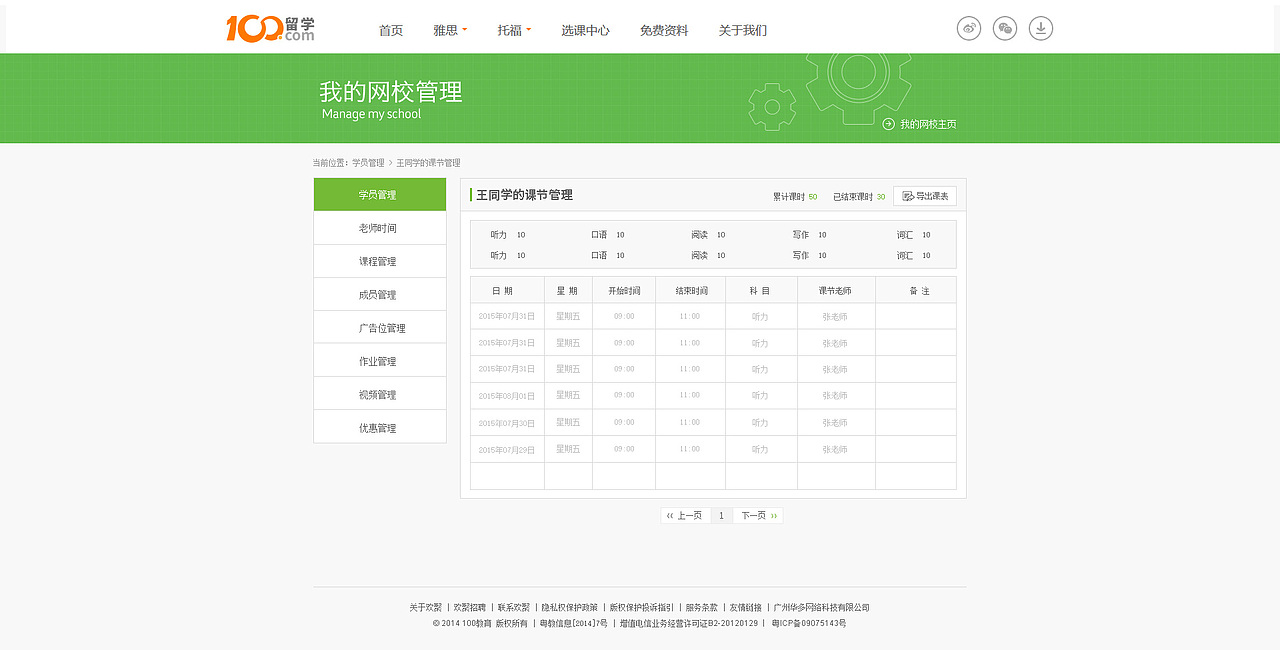This screenshot has height=650, width=1280.
Task: Click the 100留学 site logo
Action: (270, 29)
